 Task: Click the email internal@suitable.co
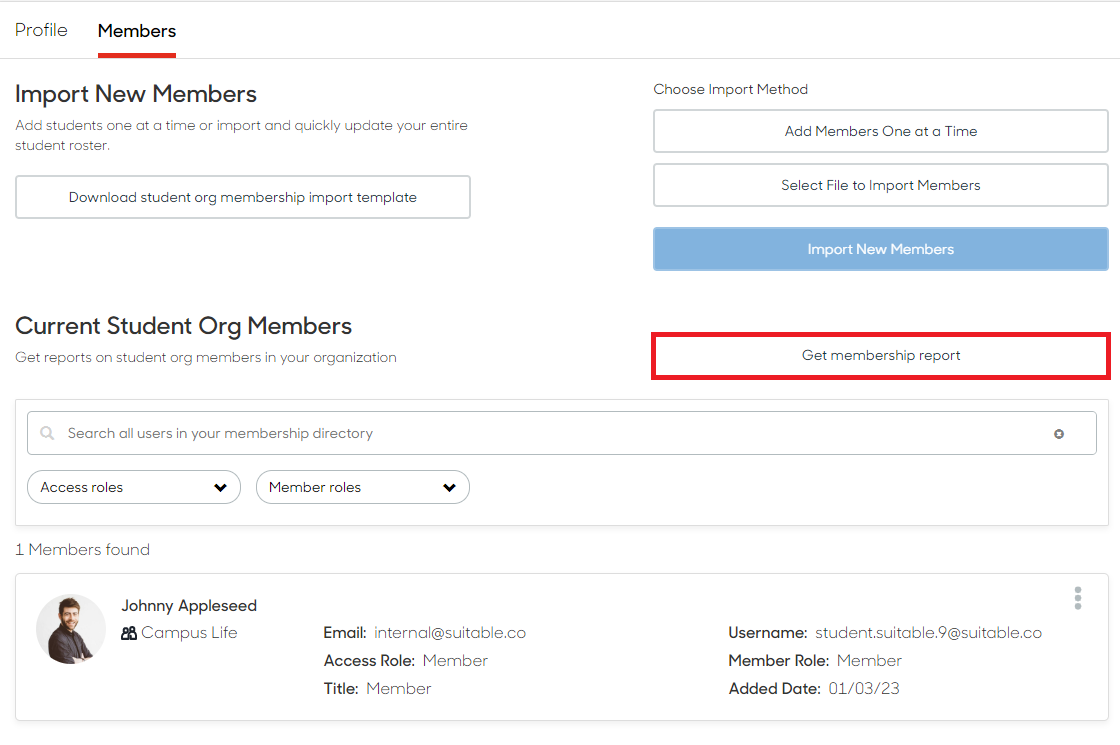[x=450, y=633]
